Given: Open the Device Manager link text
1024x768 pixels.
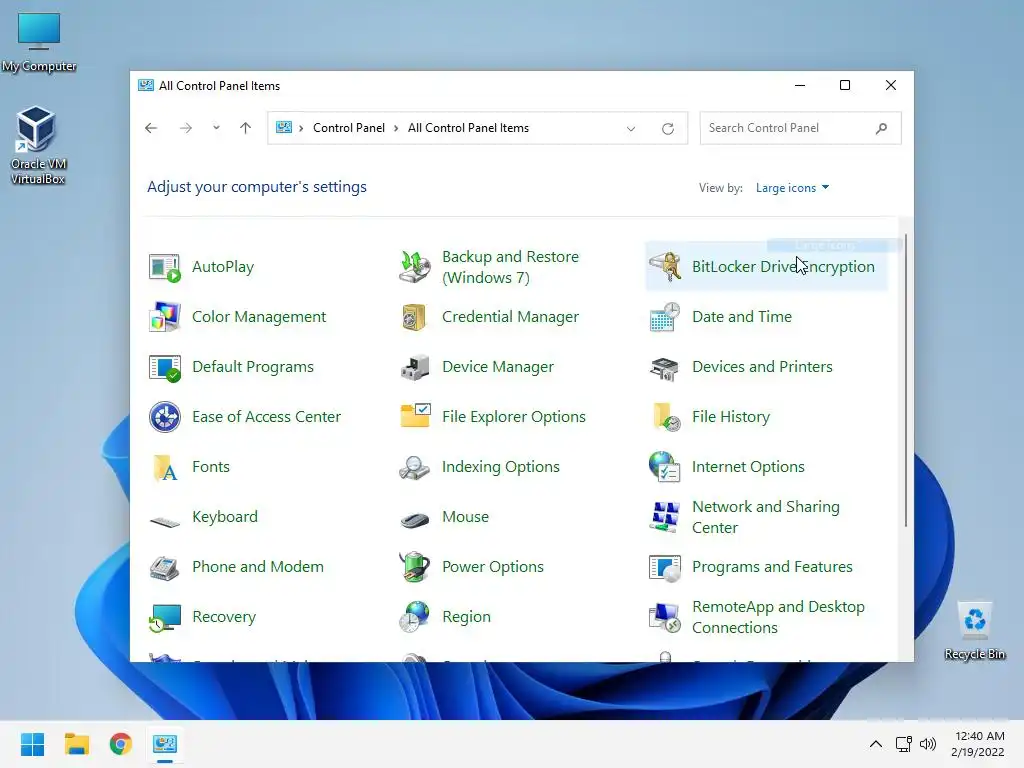Looking at the screenshot, I should tap(498, 367).
